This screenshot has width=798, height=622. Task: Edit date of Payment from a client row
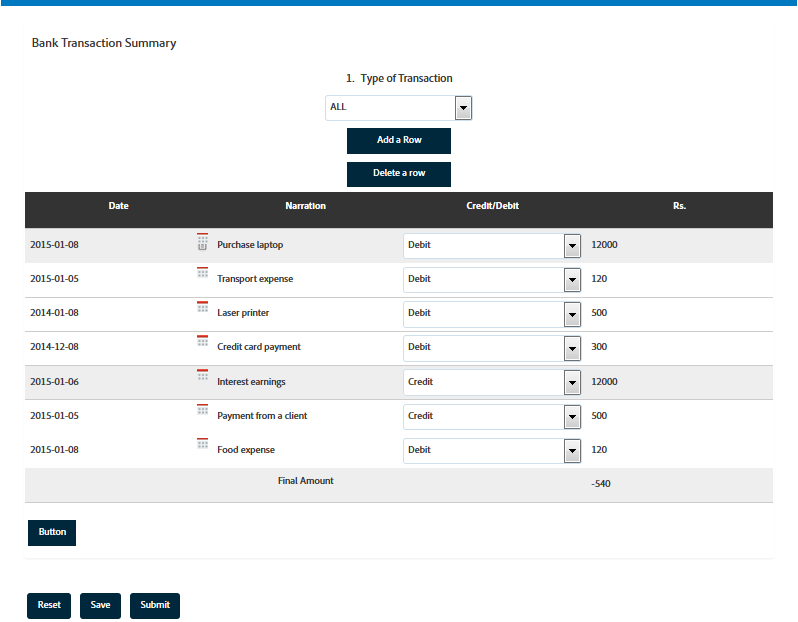point(54,416)
